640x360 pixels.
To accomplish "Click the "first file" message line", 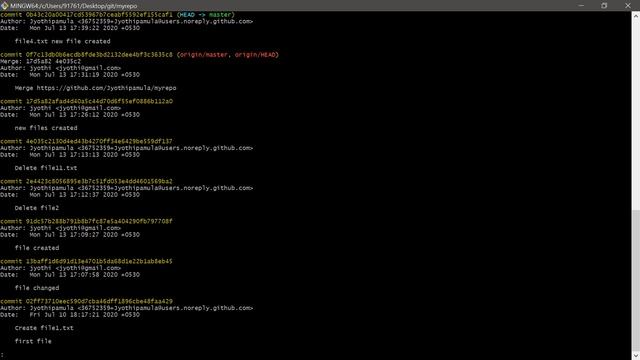I will (33, 341).
